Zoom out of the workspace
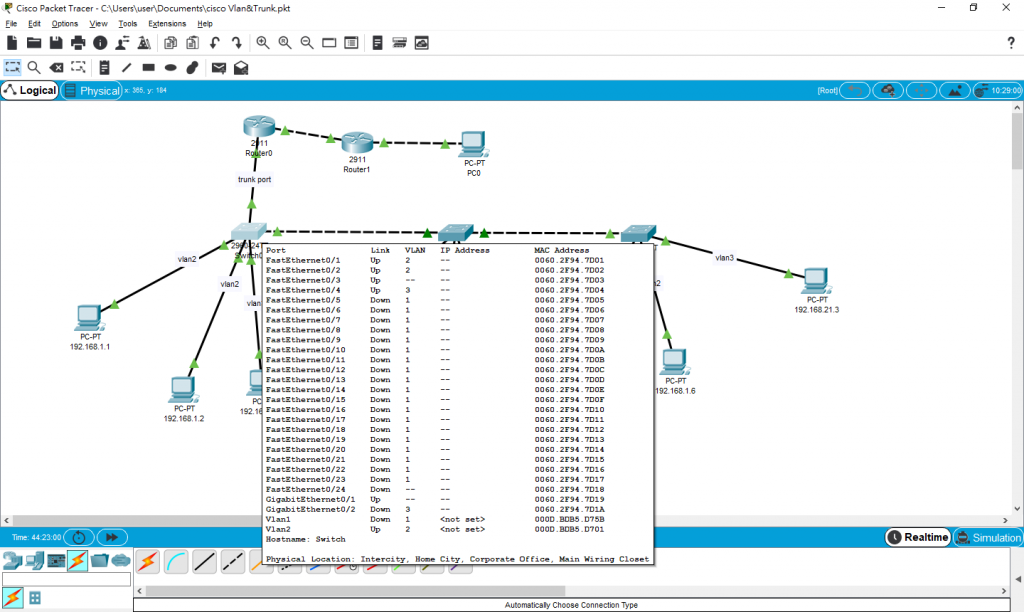This screenshot has width=1024, height=612. point(307,43)
